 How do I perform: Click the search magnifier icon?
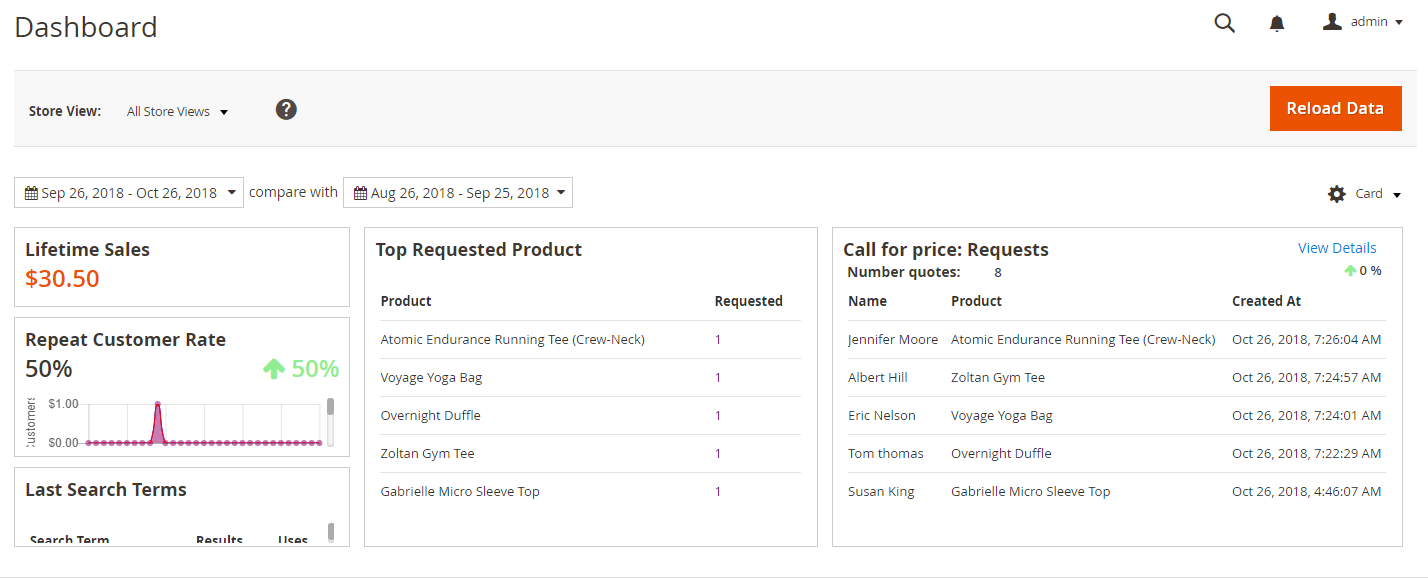click(1224, 23)
